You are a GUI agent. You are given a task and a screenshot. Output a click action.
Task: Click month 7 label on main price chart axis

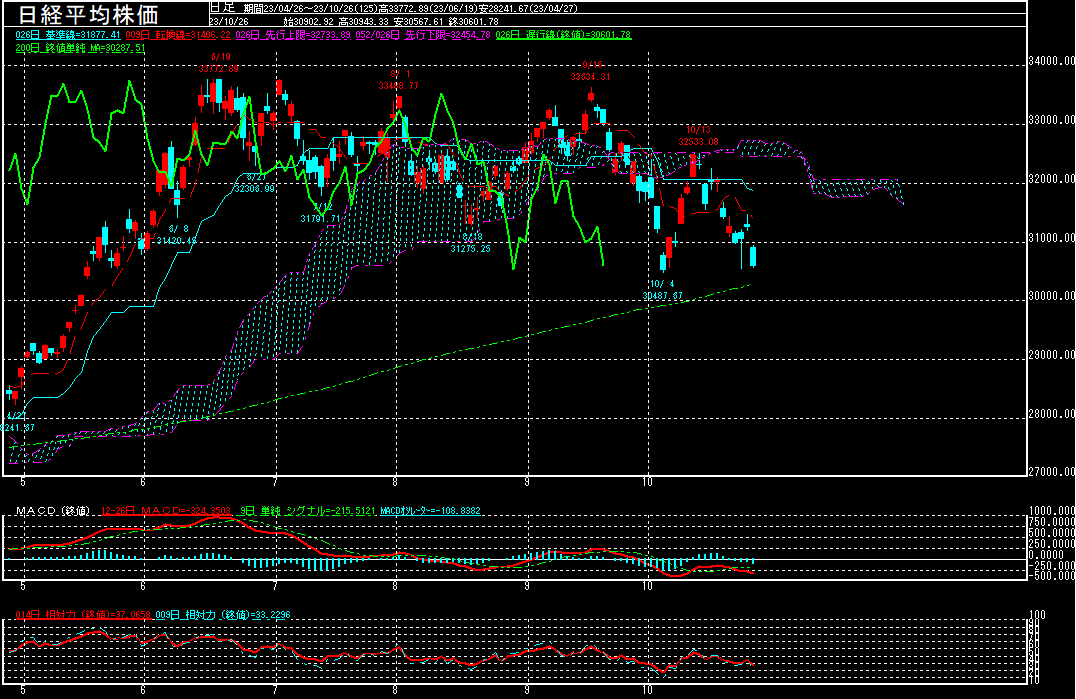[275, 482]
